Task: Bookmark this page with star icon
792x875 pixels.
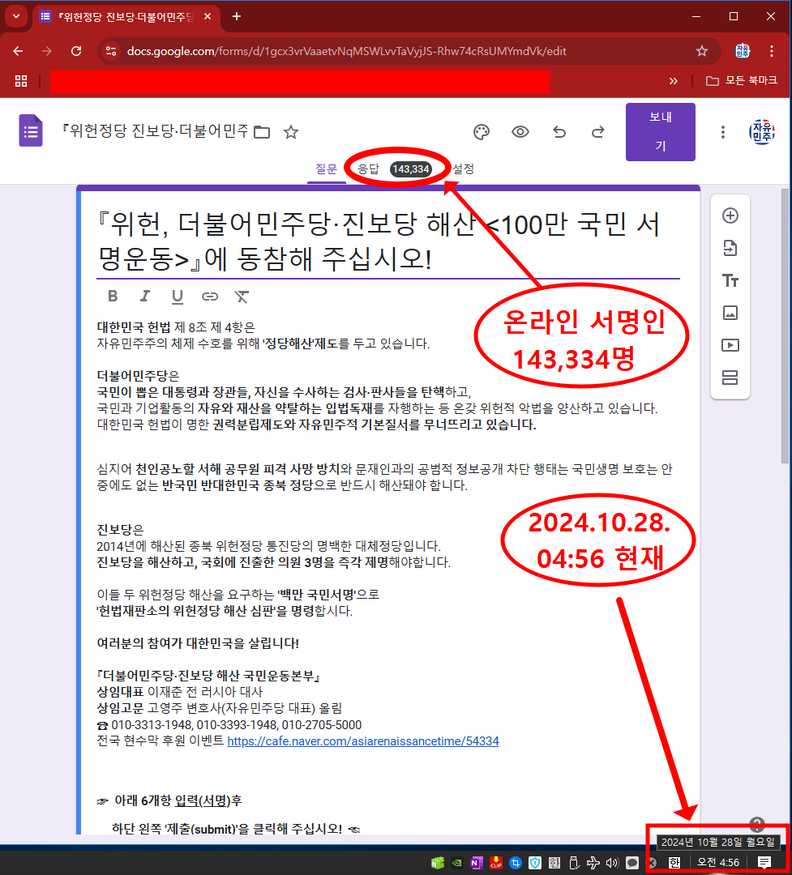Action: (x=702, y=51)
